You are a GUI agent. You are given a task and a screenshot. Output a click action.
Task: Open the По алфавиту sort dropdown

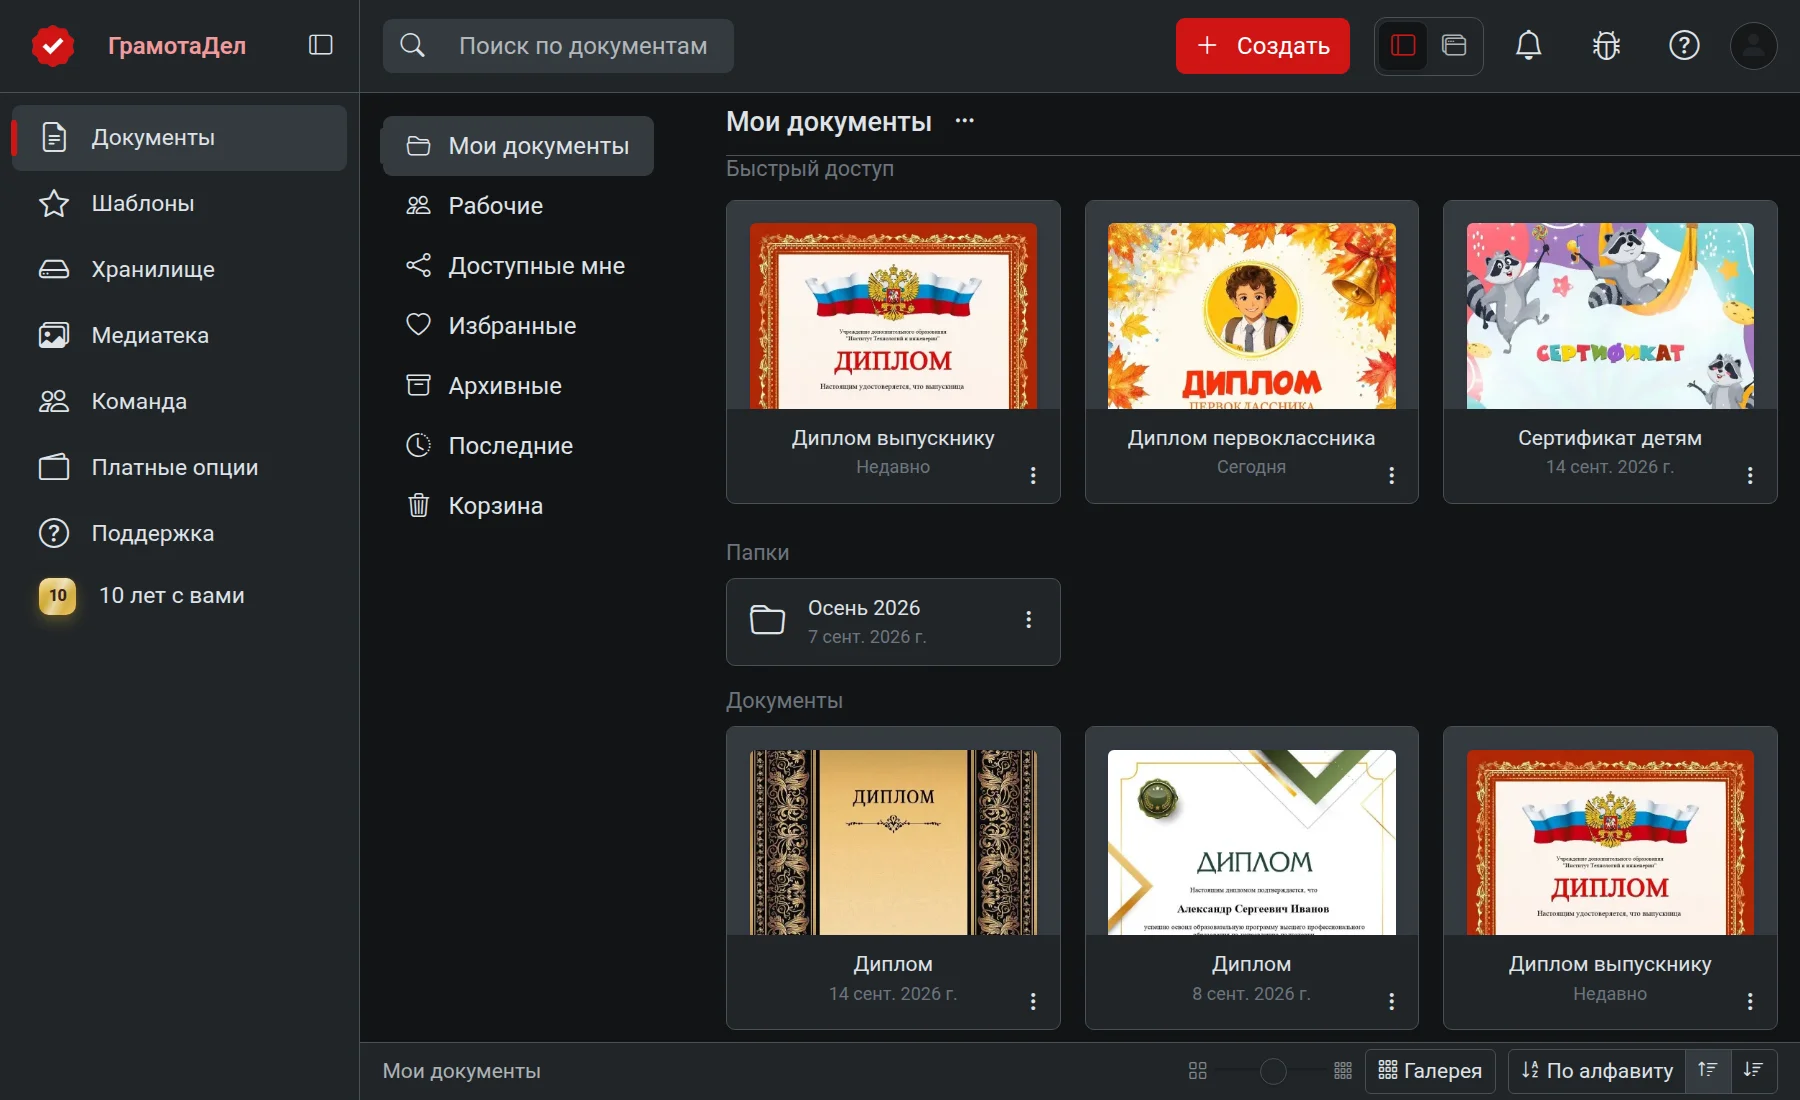click(x=1597, y=1070)
